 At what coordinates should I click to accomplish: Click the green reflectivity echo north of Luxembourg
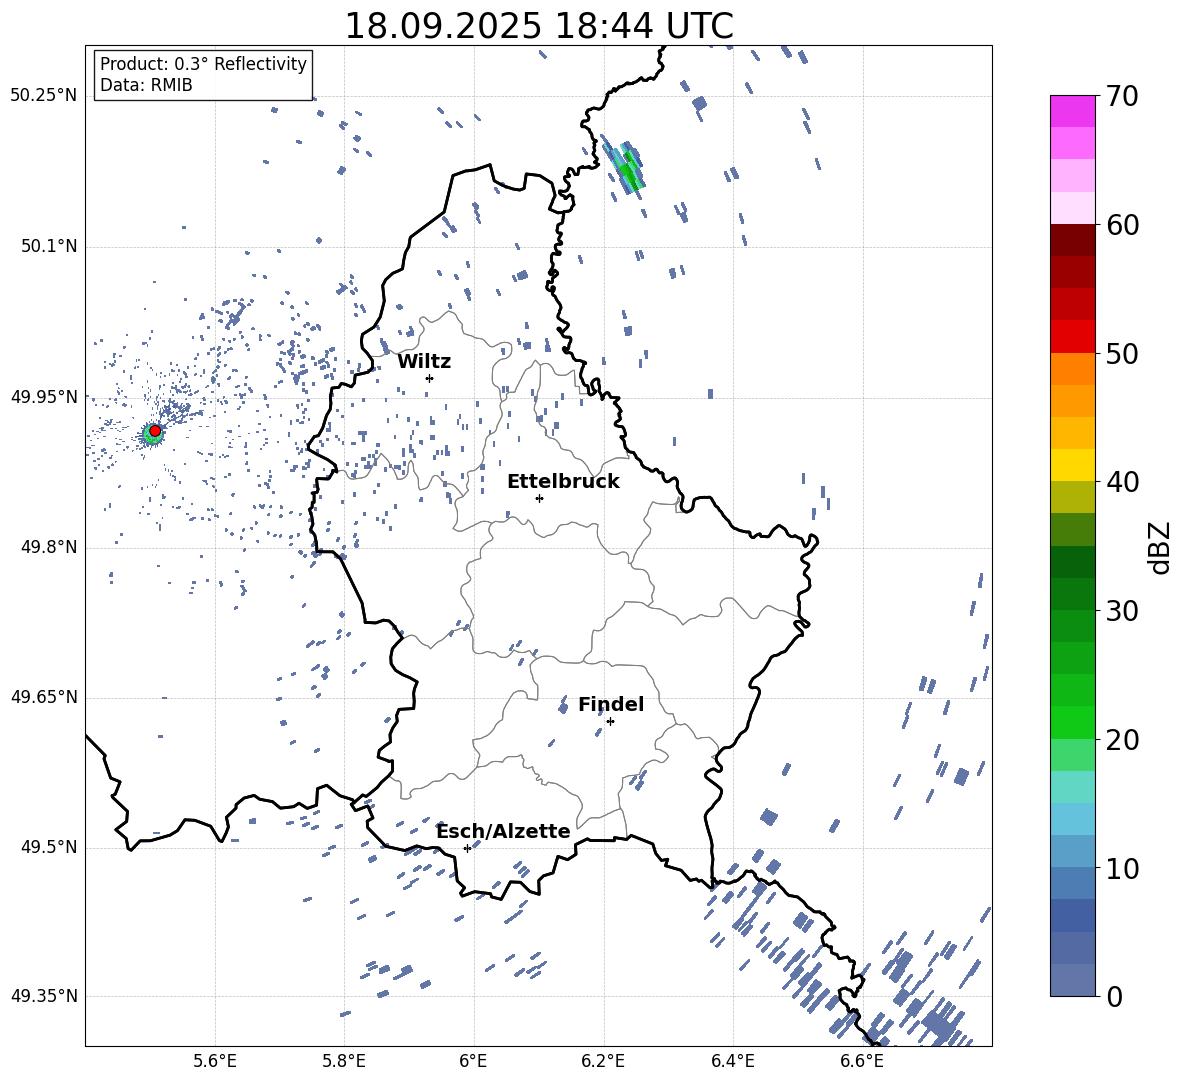(627, 168)
